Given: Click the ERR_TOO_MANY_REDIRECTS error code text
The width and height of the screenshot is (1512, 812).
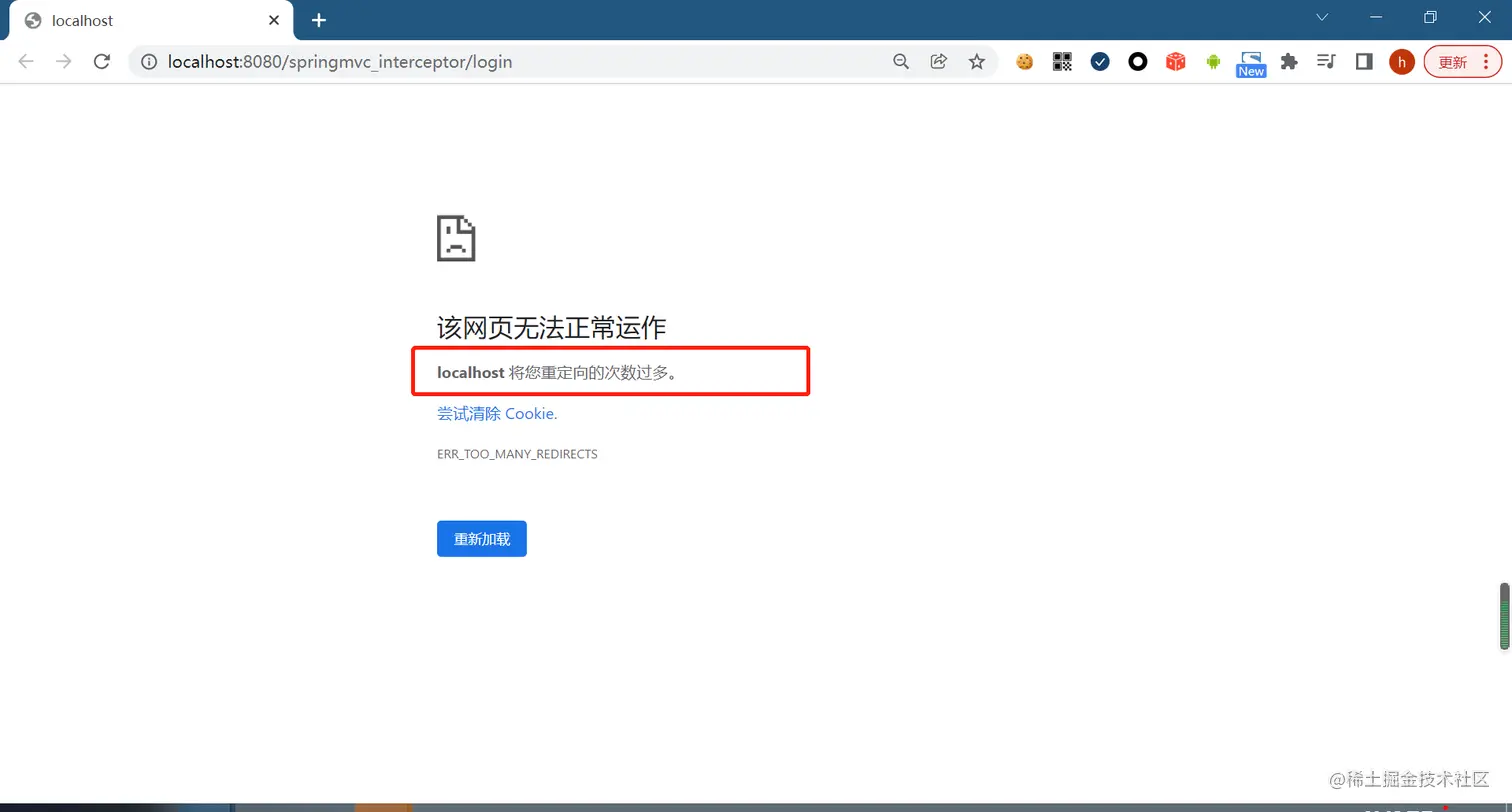Looking at the screenshot, I should [517, 454].
